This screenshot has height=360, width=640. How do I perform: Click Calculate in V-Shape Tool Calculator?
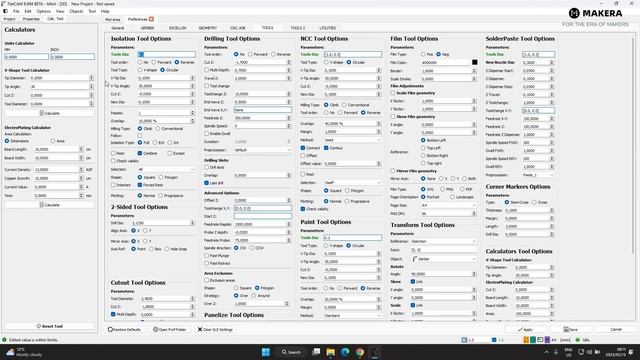point(49,113)
